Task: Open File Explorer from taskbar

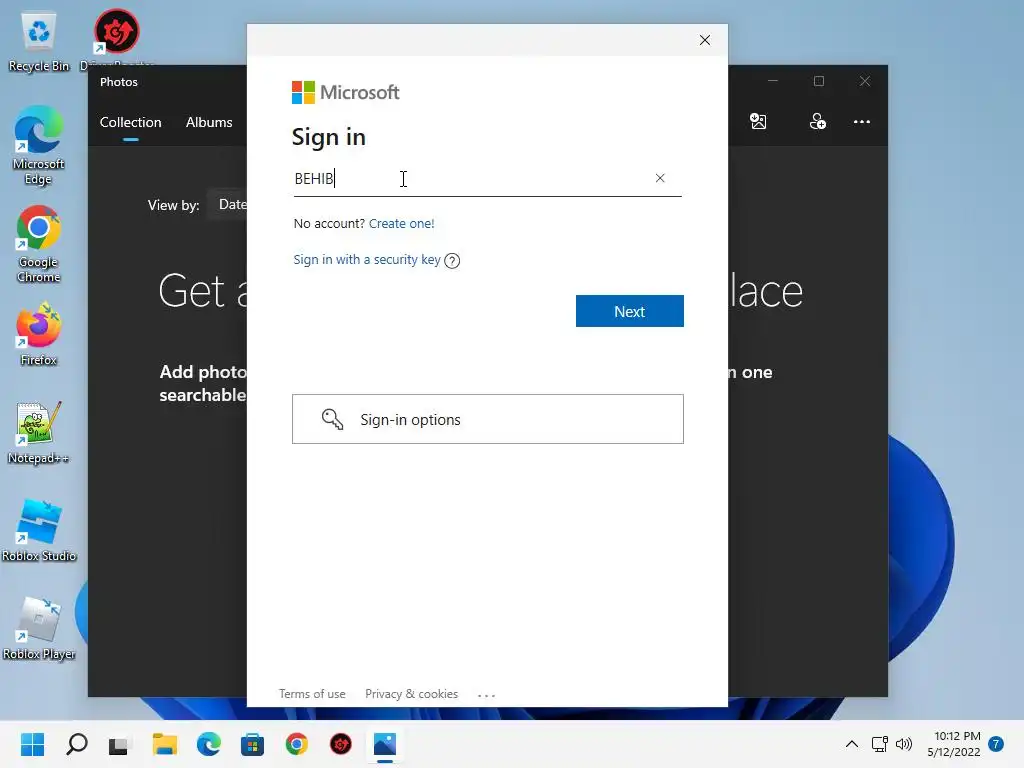Action: point(165,744)
